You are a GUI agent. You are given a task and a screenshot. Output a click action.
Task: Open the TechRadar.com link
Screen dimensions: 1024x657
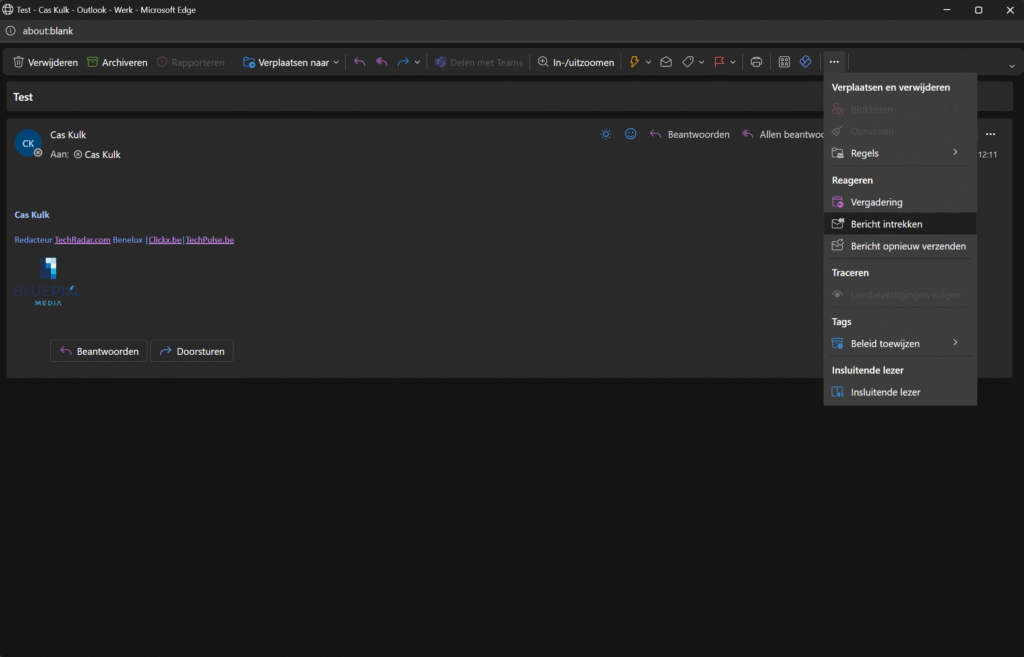pos(82,240)
